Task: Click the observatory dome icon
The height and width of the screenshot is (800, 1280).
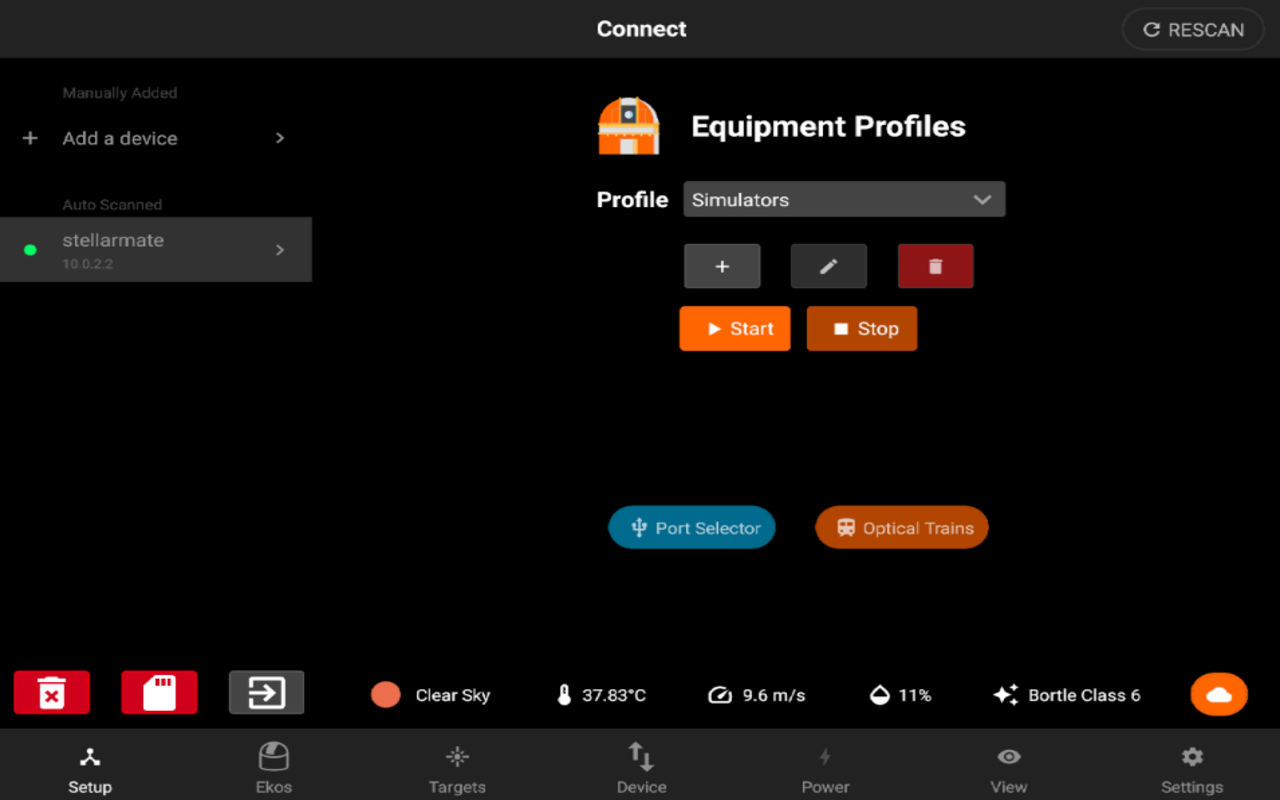Action: (628, 126)
